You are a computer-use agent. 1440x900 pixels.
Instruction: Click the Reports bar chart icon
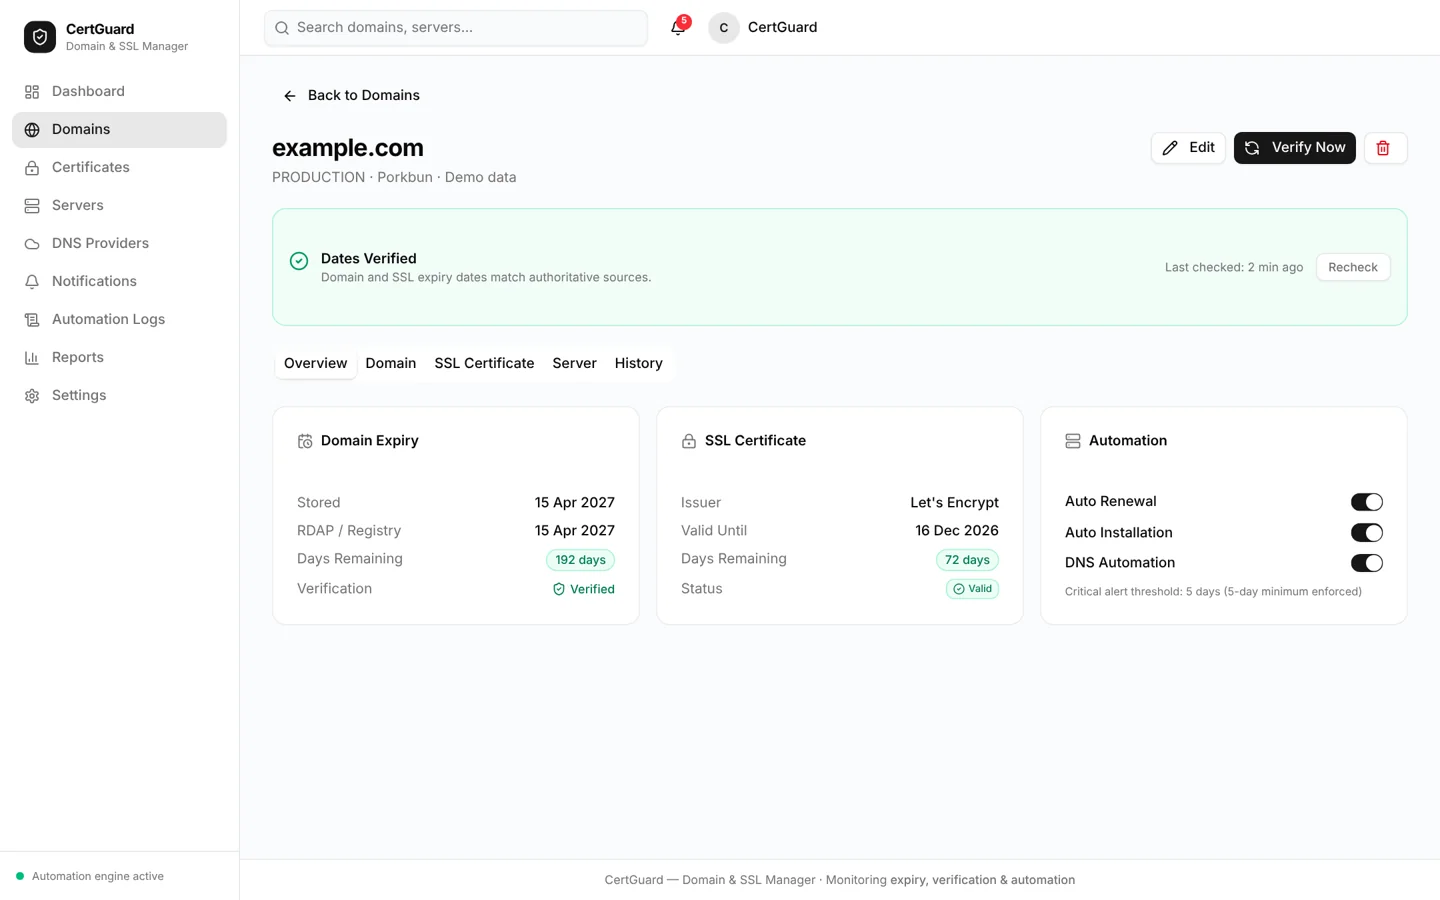point(32,358)
